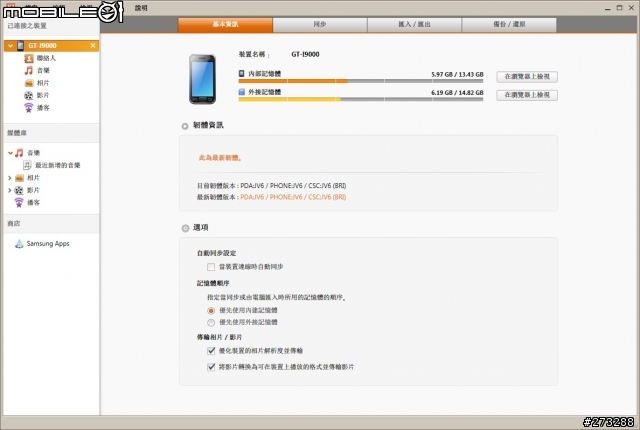This screenshot has height=430, width=640.
Task: Click the 選項 options gear icon
Action: pos(185,228)
